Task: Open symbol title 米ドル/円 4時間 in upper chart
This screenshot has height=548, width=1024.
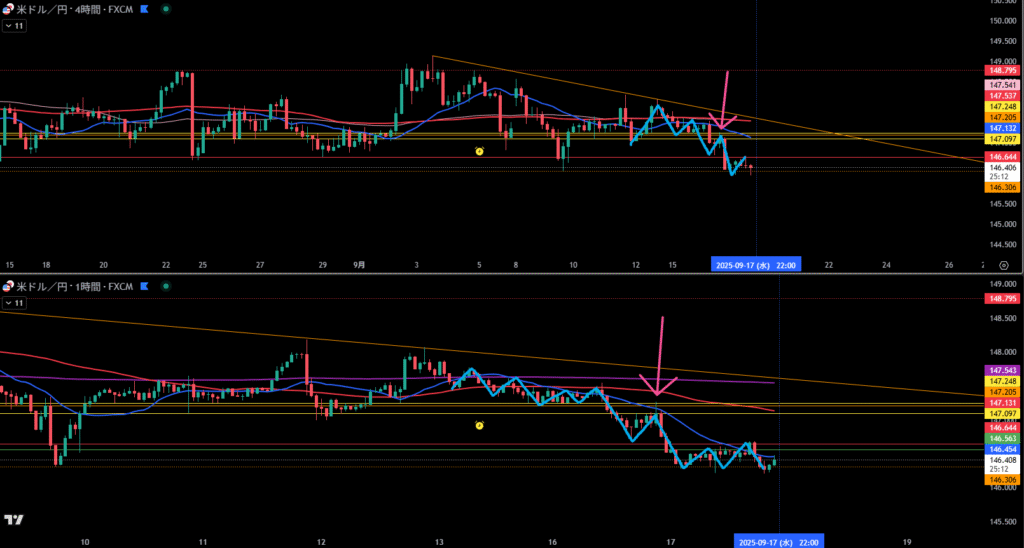Action: click(x=75, y=9)
